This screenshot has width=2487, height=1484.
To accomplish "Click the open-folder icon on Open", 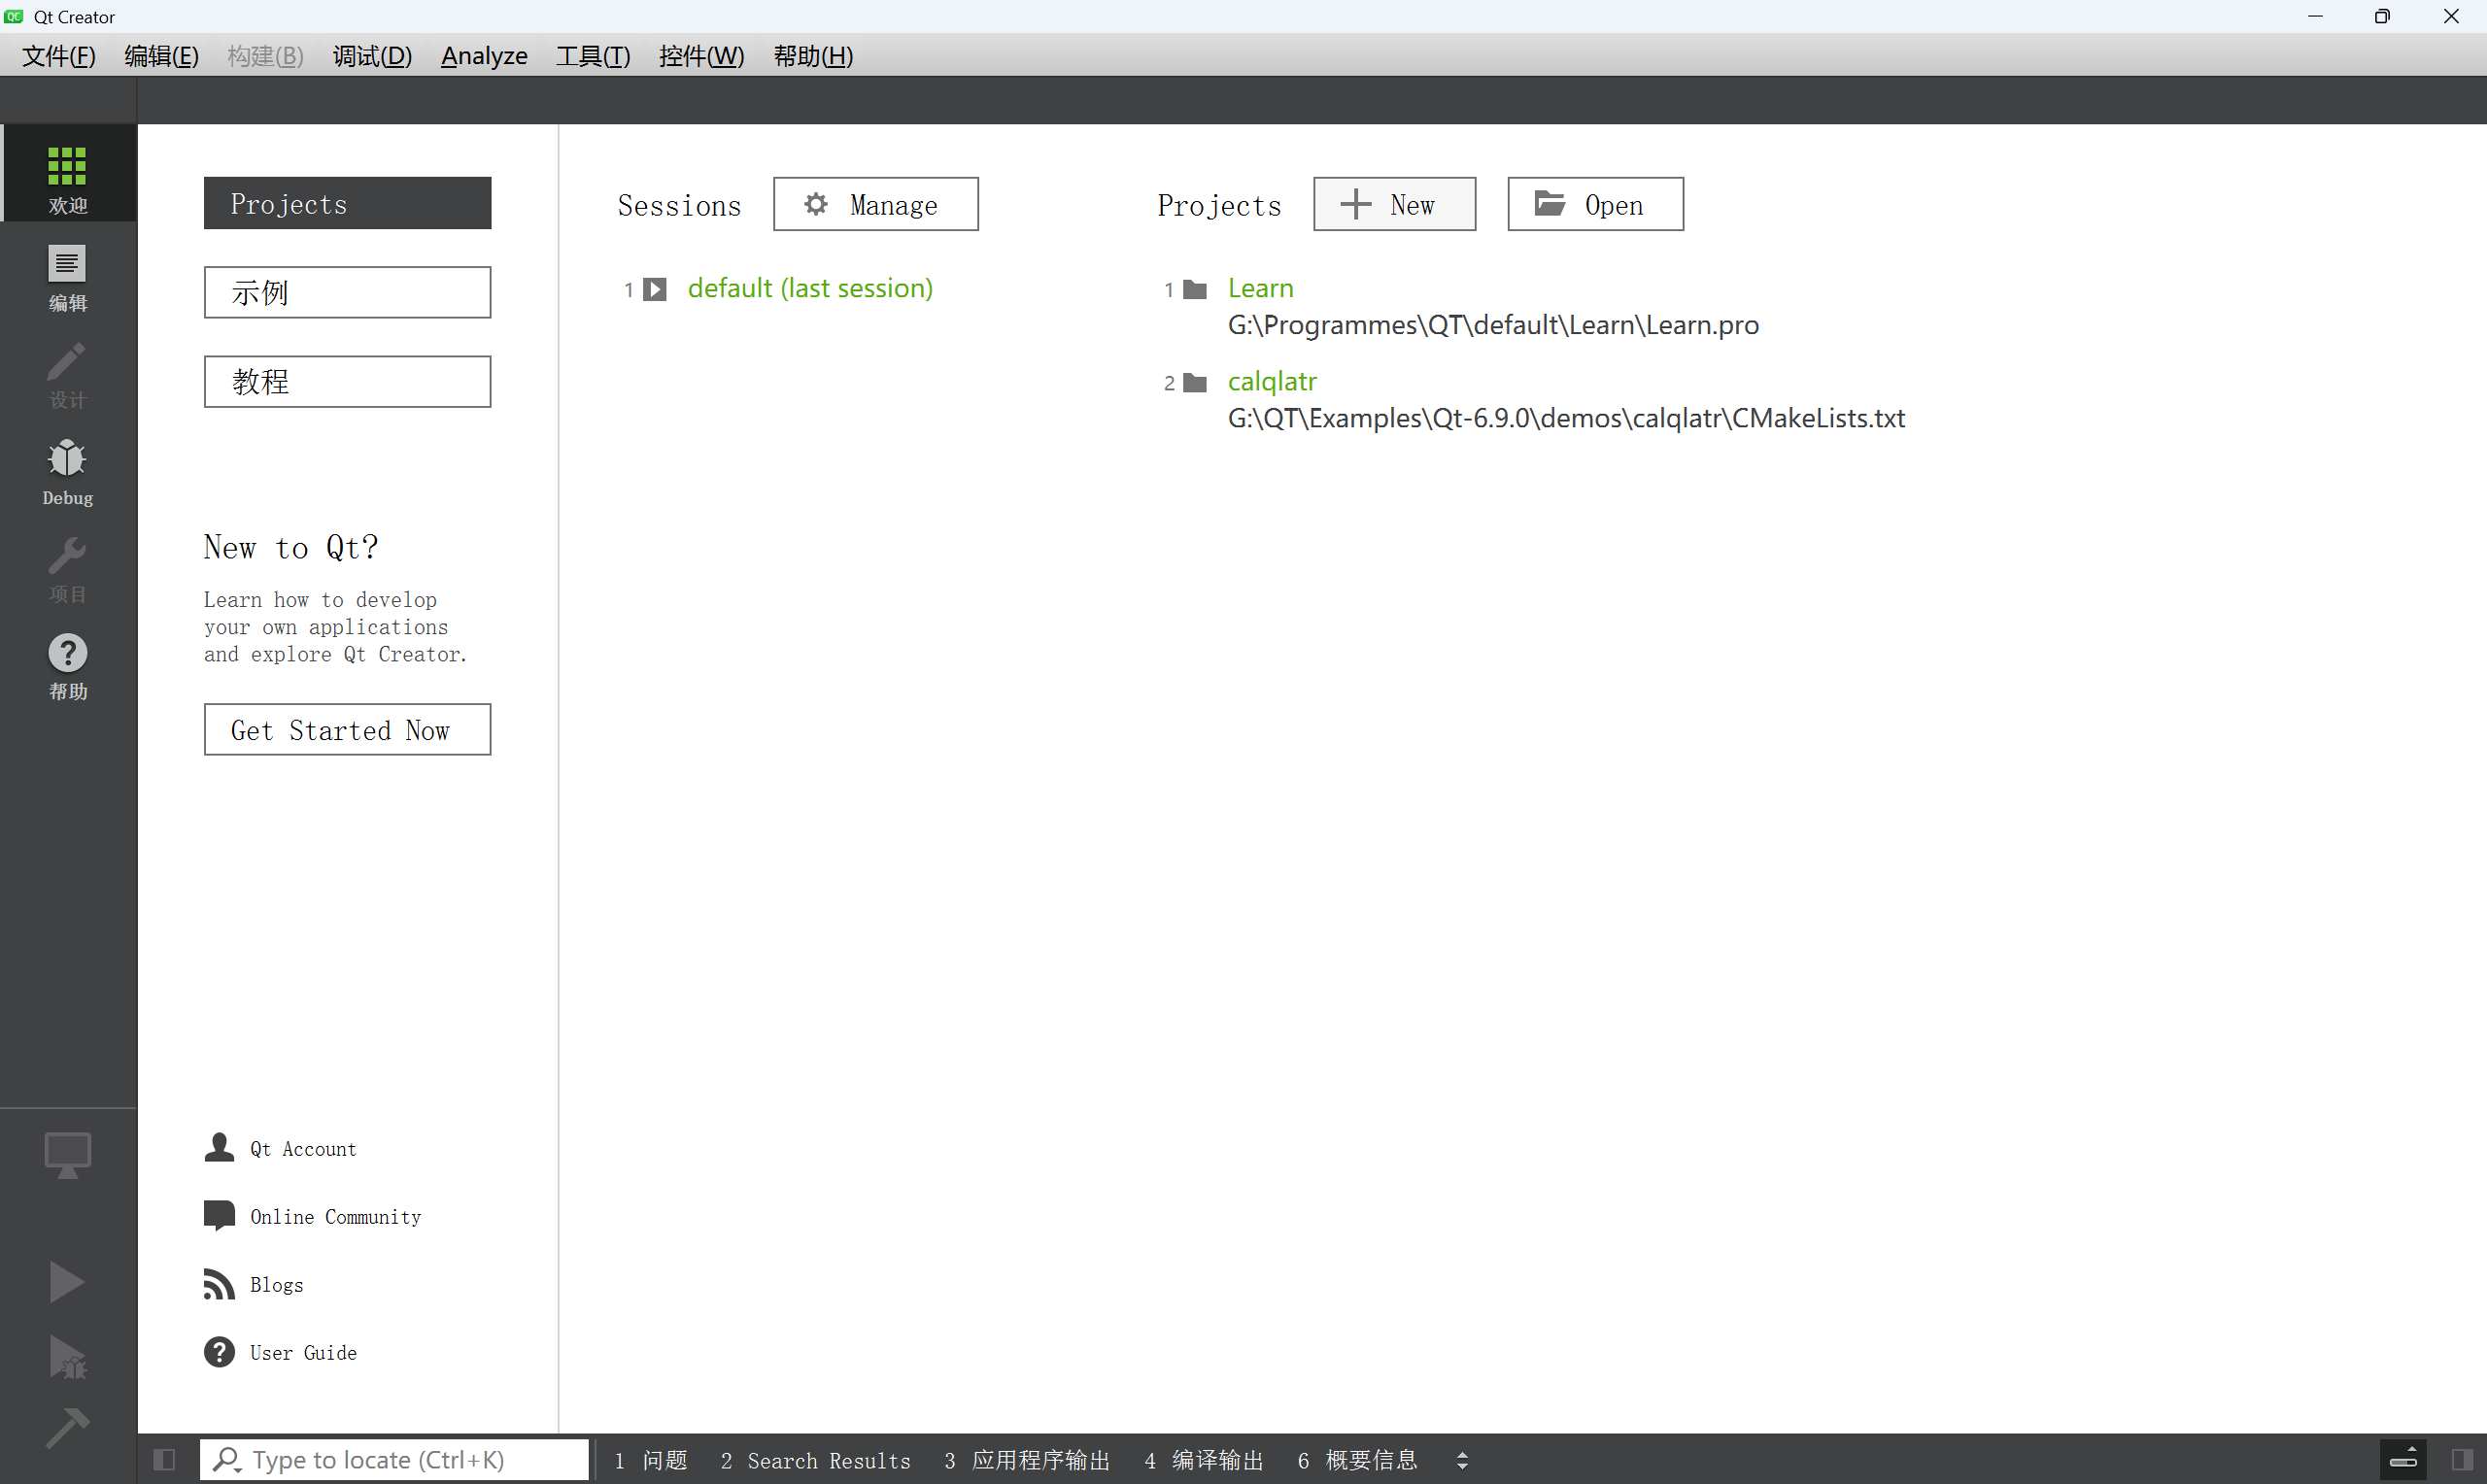I will tap(1550, 202).
